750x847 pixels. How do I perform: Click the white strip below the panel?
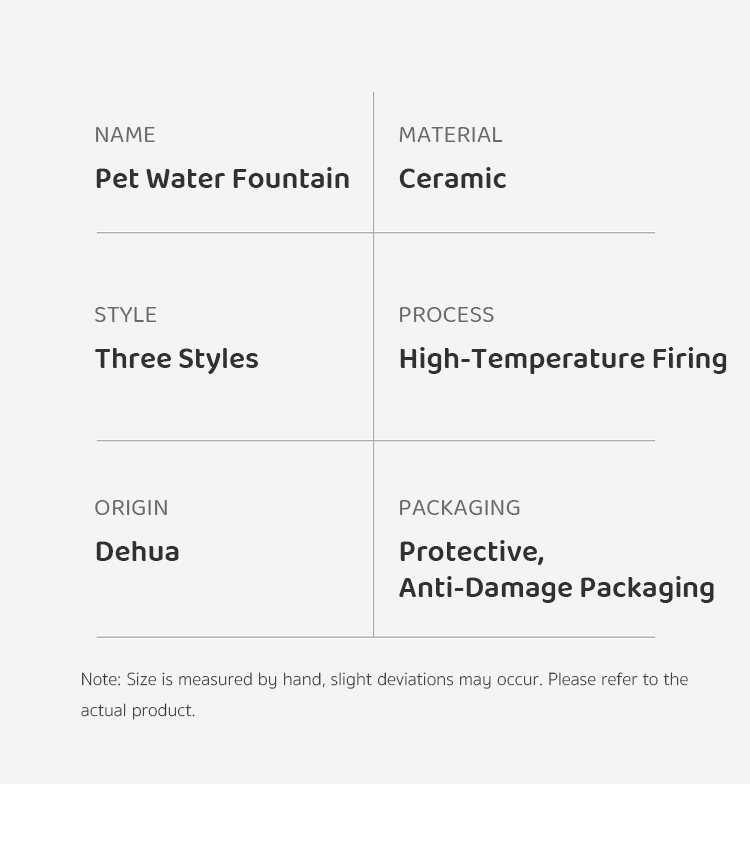(x=375, y=815)
